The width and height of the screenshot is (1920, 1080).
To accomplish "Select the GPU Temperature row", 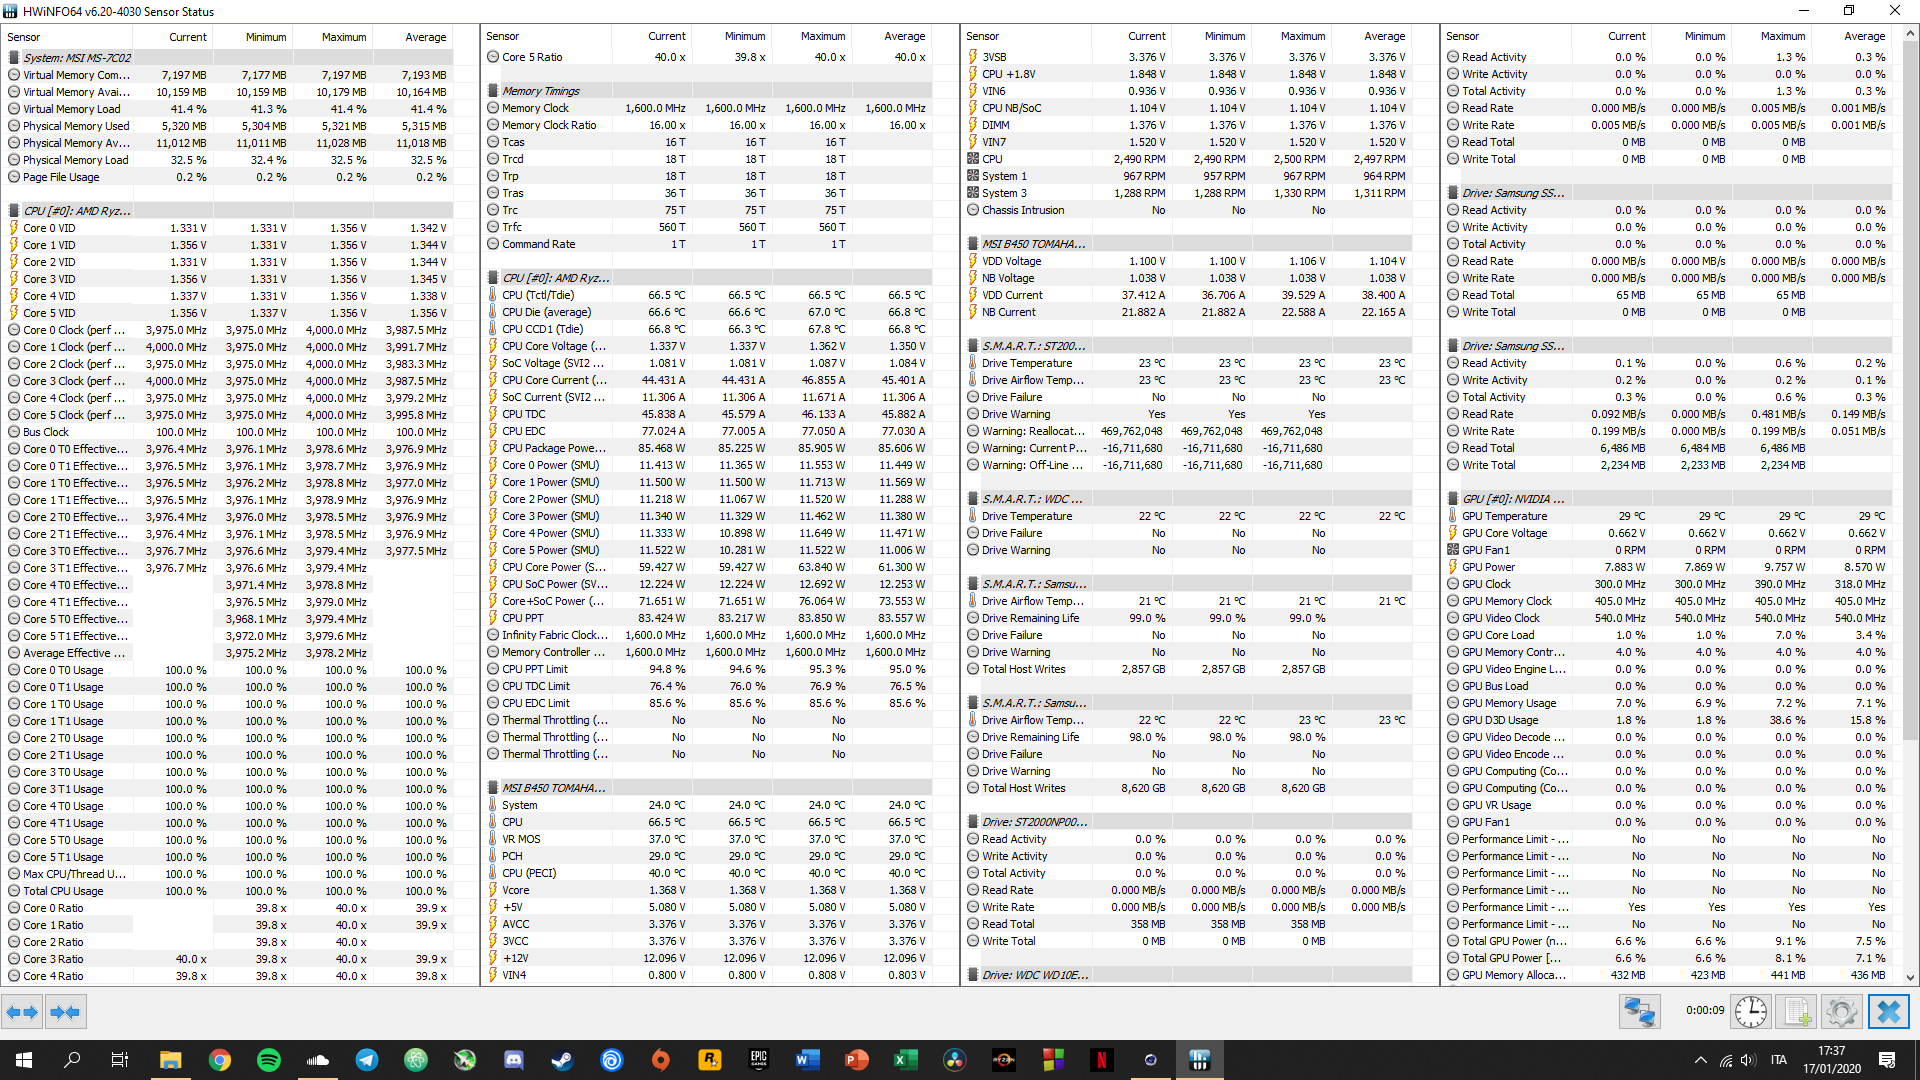I will [x=1669, y=516].
